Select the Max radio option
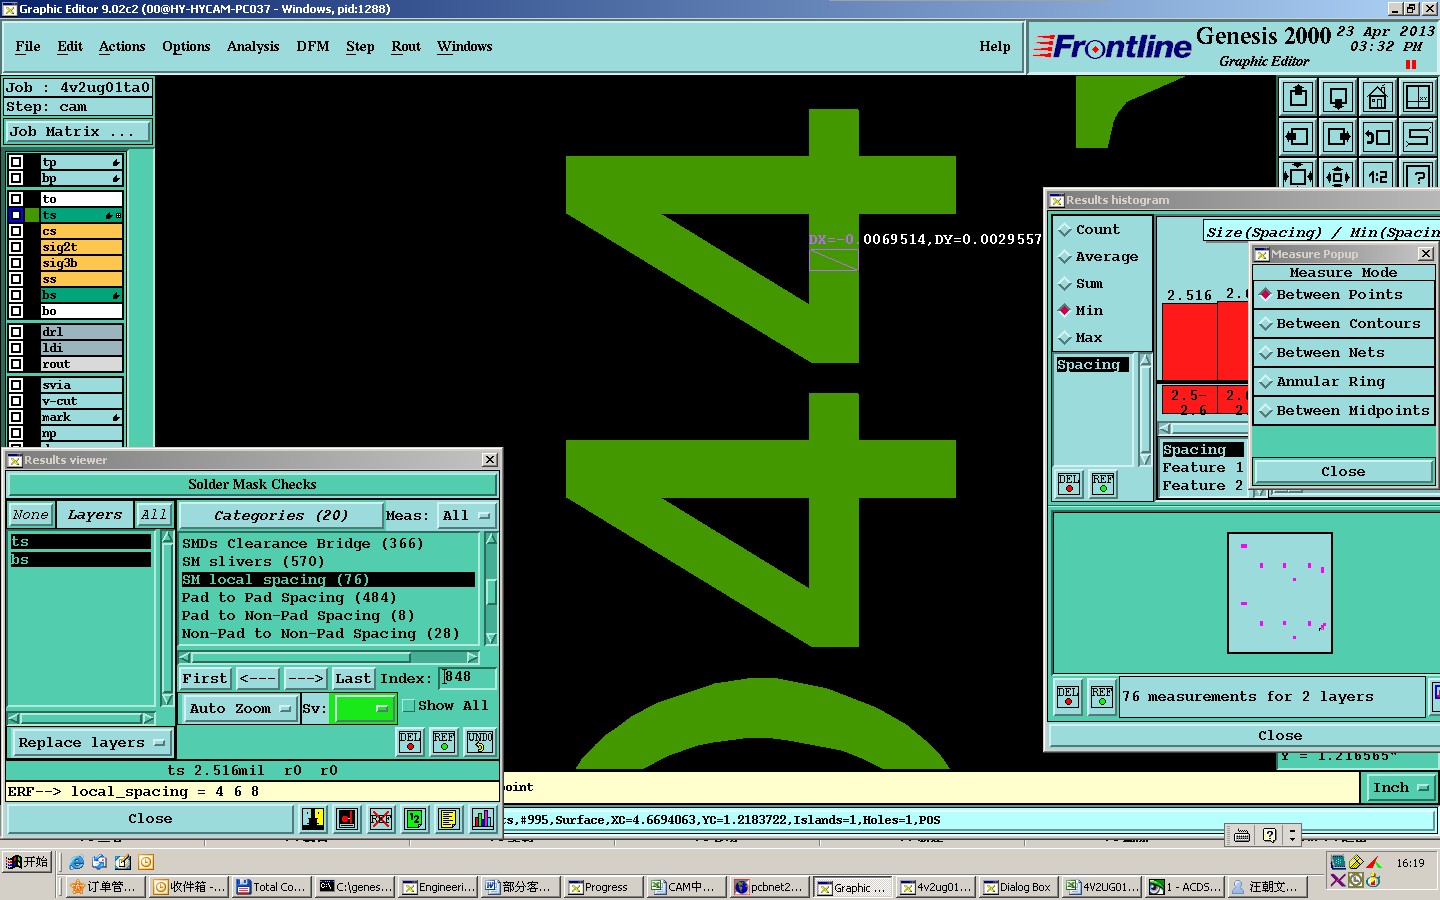This screenshot has height=900, width=1440. 1065,338
